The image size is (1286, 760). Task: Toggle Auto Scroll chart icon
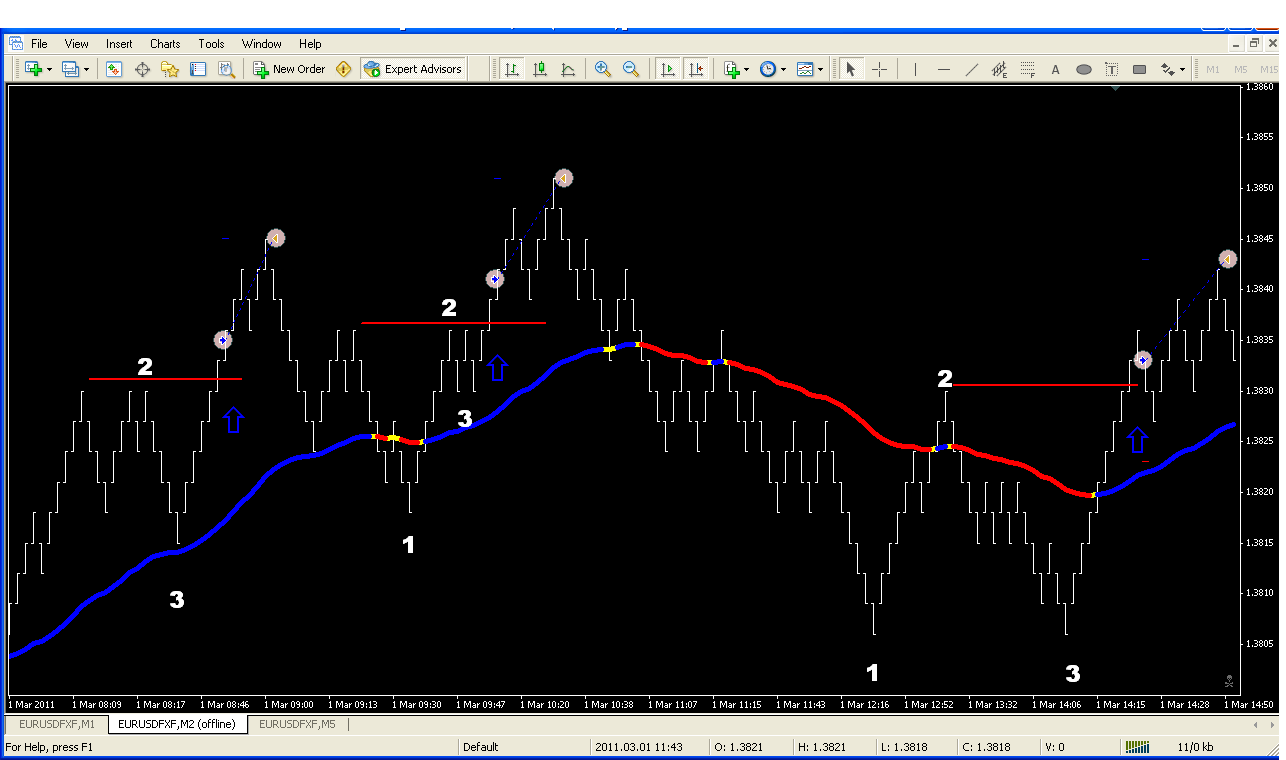coord(668,69)
